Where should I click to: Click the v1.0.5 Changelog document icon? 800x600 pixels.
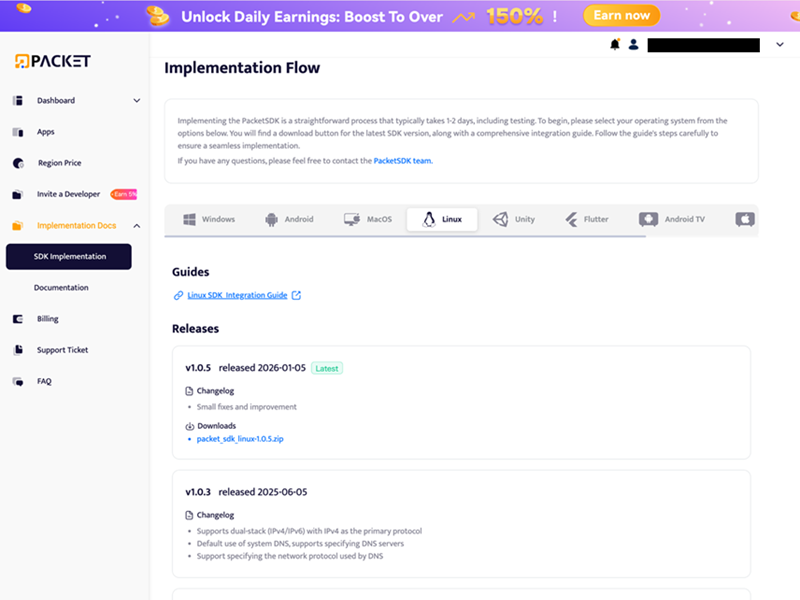[189, 391]
